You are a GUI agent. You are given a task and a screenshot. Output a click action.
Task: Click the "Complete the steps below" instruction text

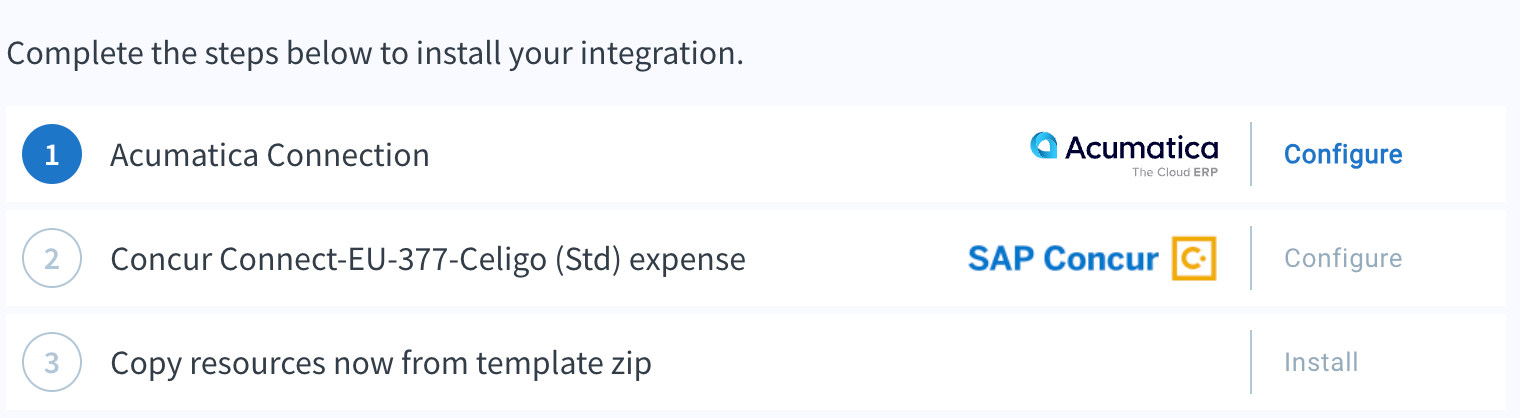(x=375, y=52)
